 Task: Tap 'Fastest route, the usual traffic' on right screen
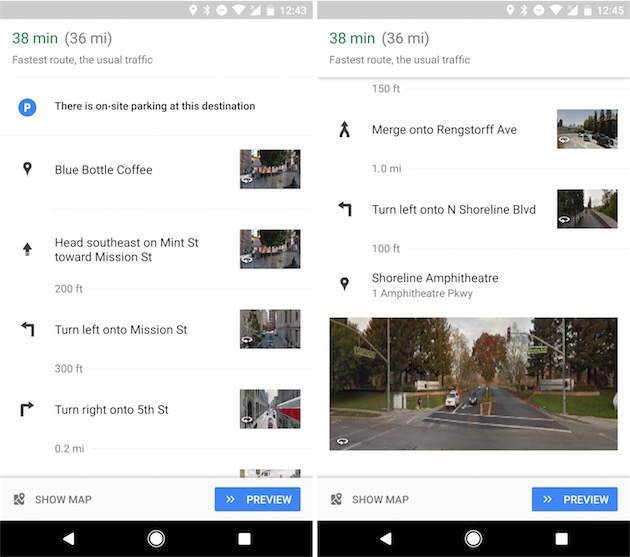click(399, 60)
